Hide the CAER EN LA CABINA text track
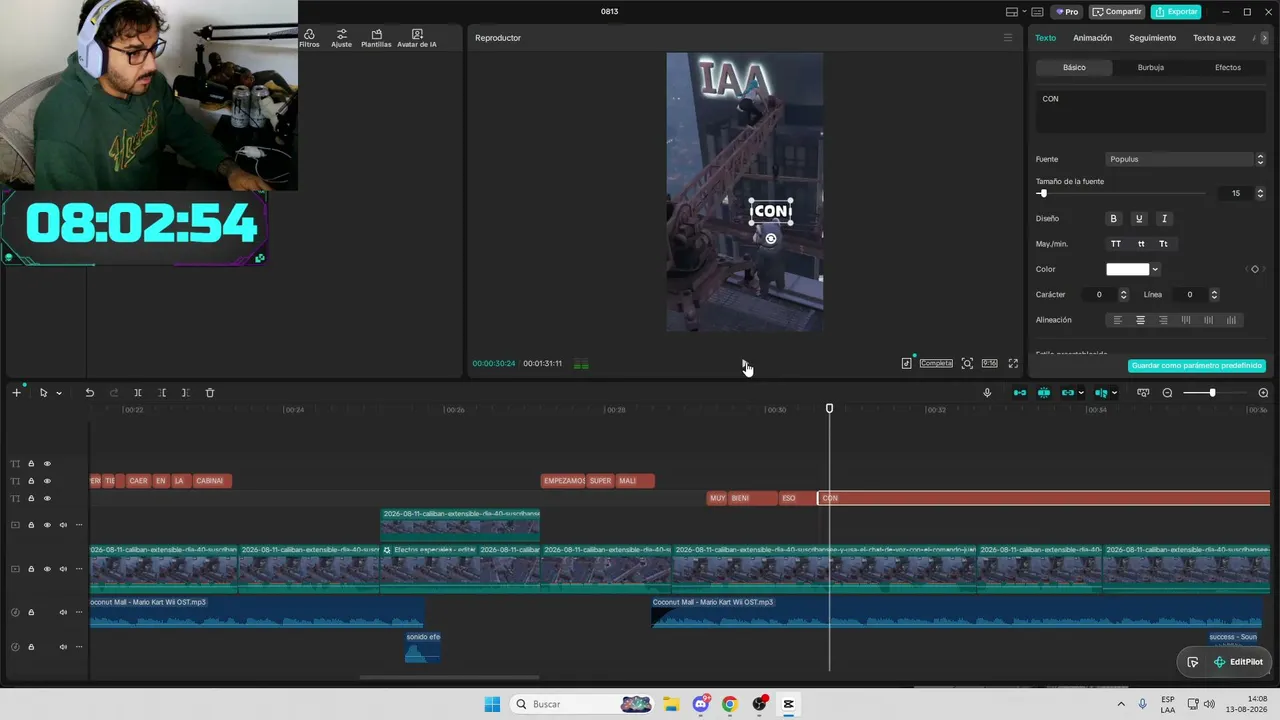Screen dimensions: 1280x720 pyautogui.click(x=47, y=481)
